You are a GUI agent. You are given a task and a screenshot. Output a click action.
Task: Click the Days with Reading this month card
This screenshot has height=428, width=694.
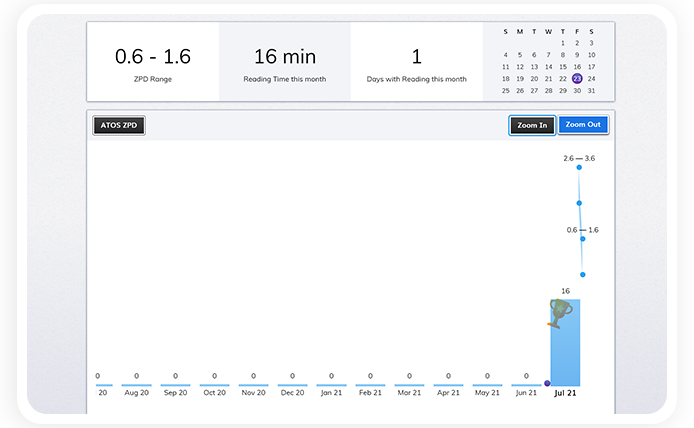click(416, 62)
